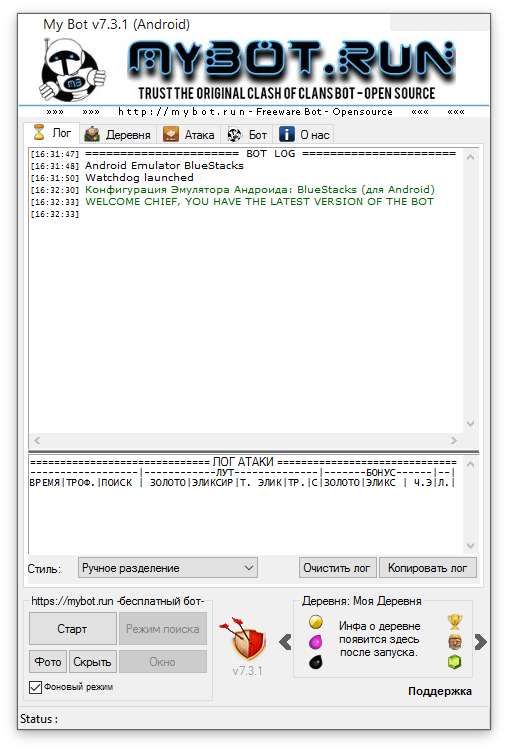Screen dimensions: 508x751
Task: Open the Поддержка link
Action: tap(440, 691)
